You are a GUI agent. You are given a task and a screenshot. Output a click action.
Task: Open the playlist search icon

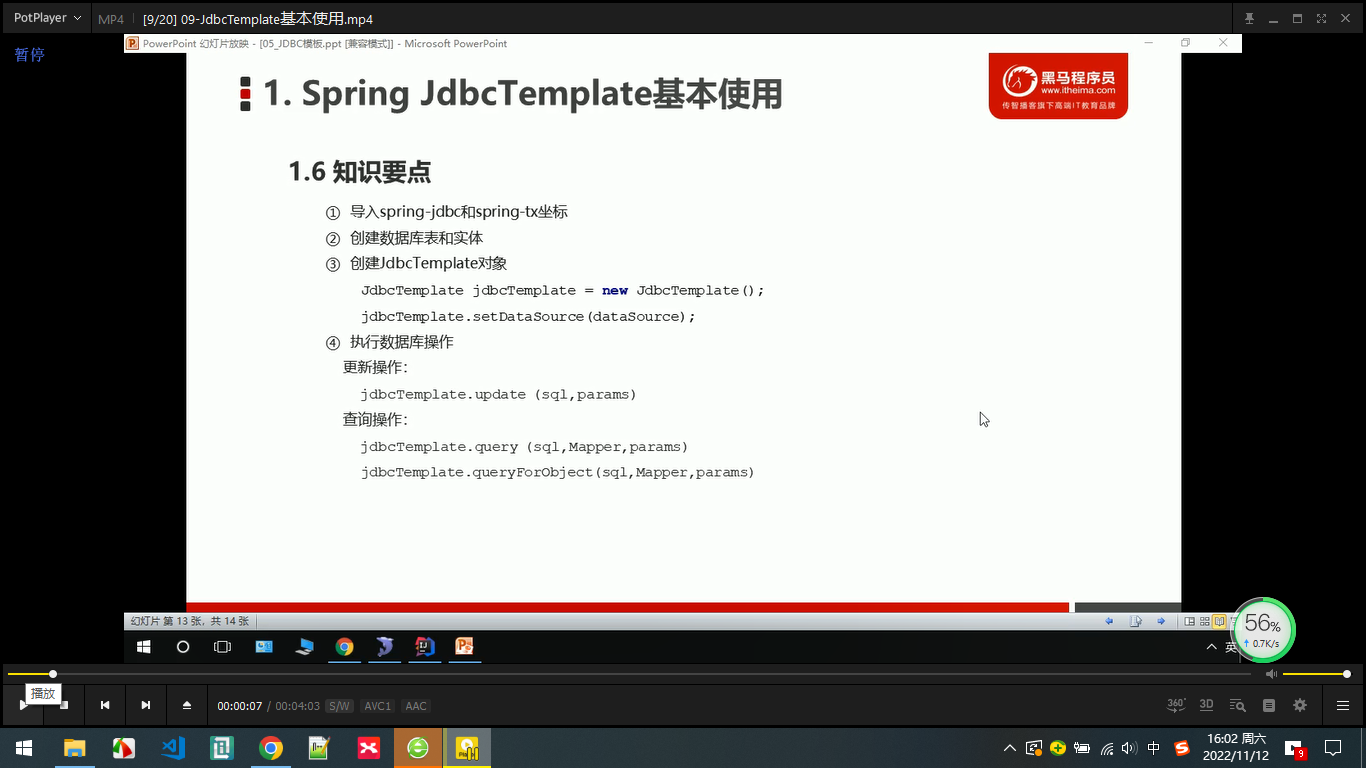tap(1240, 705)
